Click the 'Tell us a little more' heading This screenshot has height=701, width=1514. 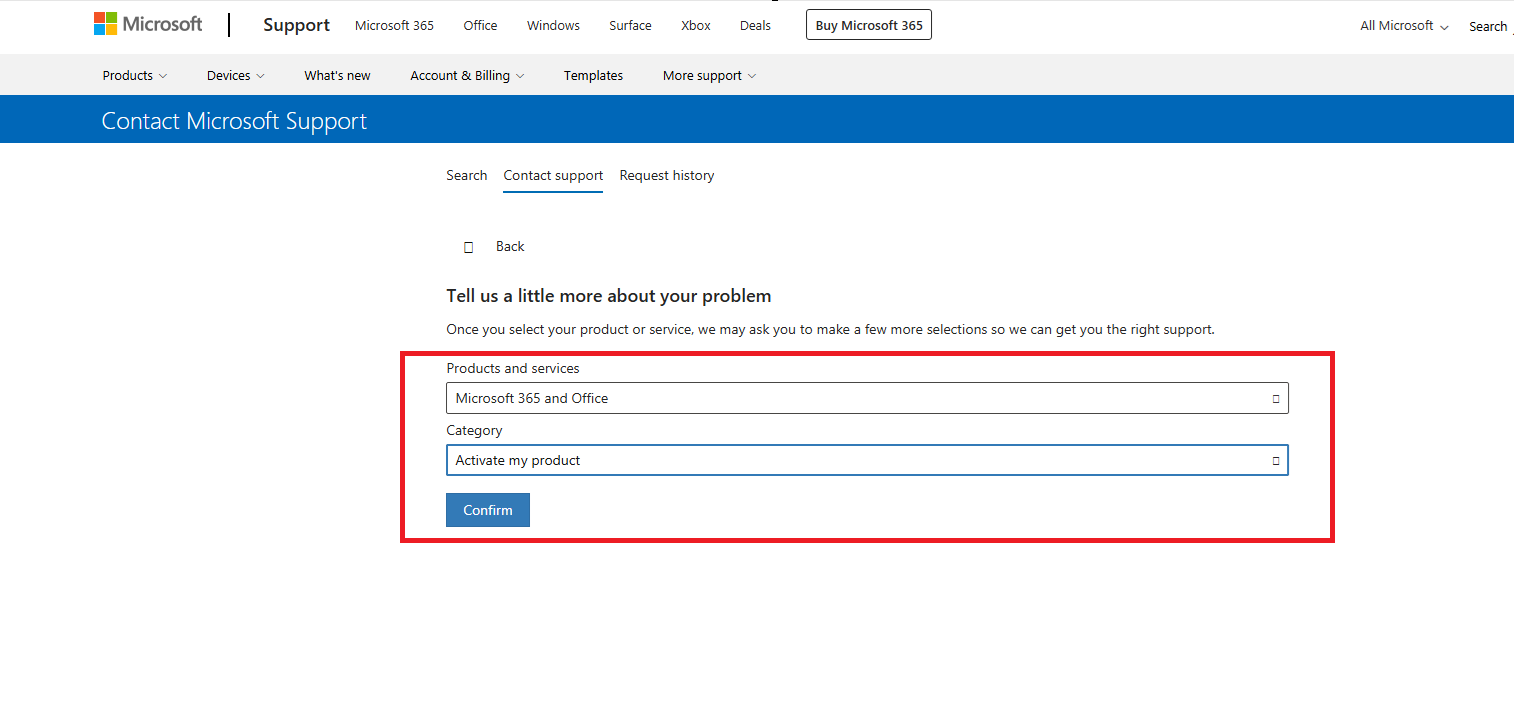click(x=608, y=296)
